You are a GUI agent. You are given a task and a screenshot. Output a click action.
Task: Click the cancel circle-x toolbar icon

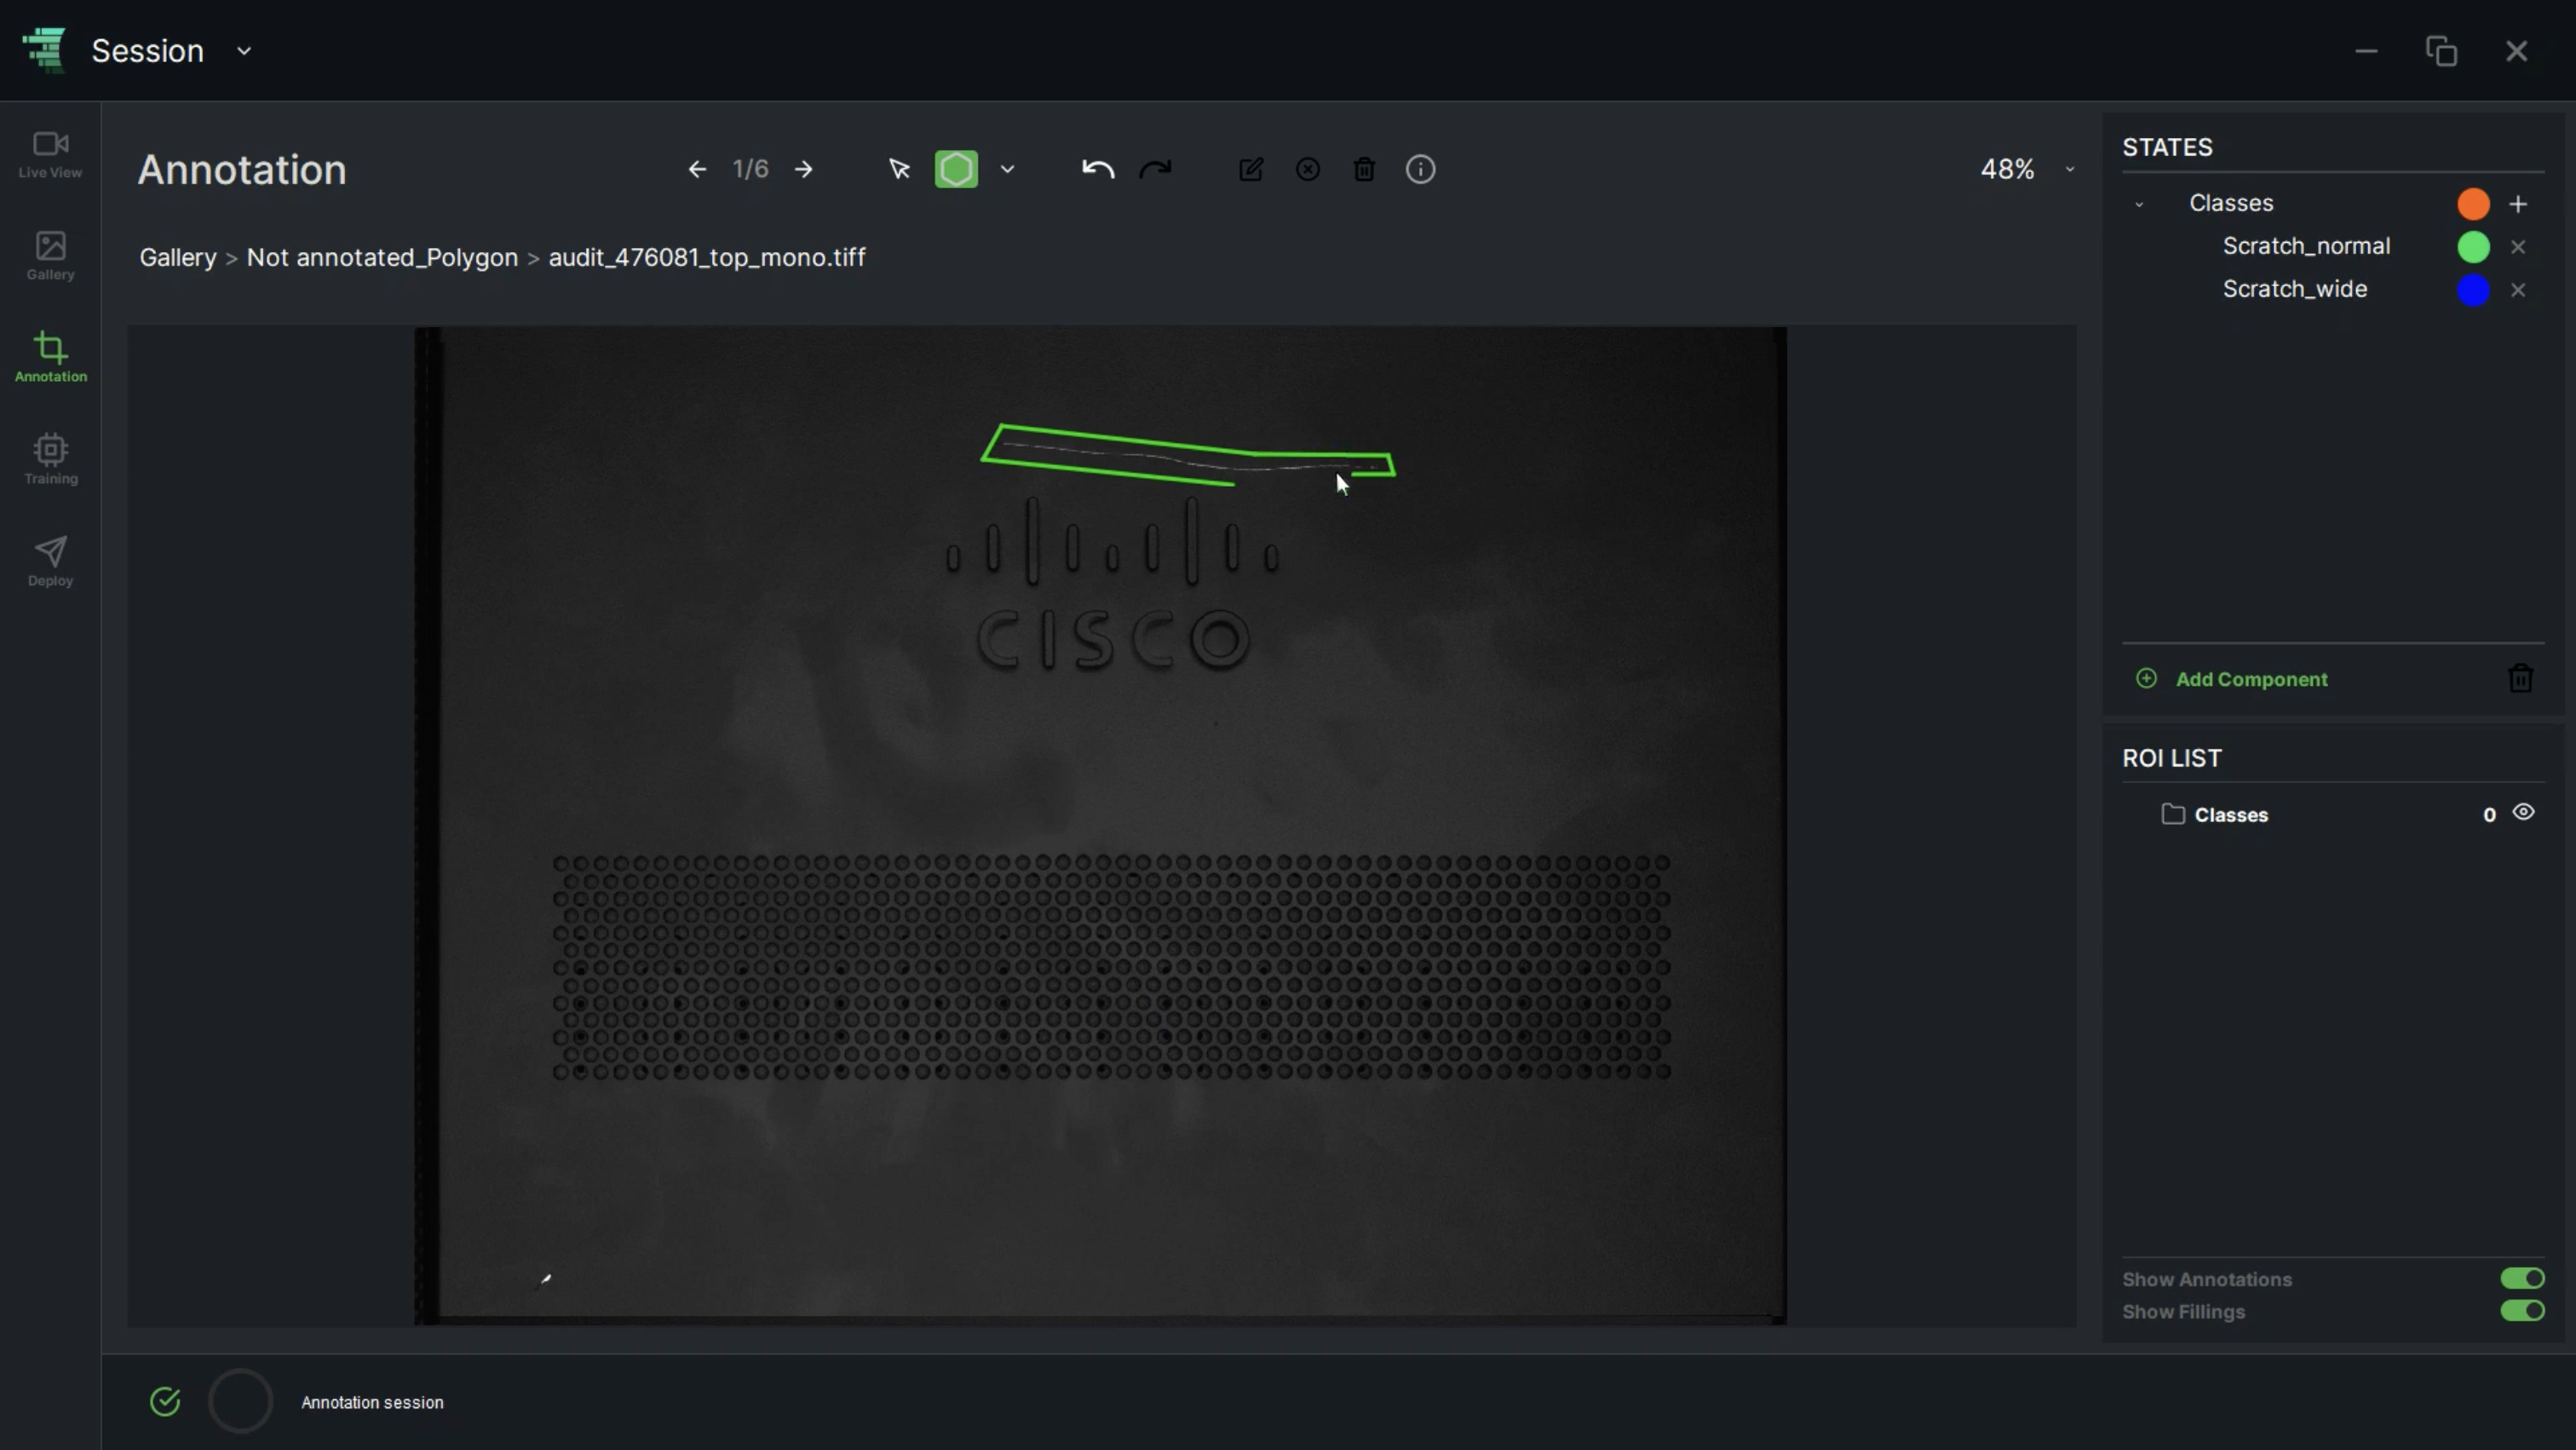(x=1308, y=170)
